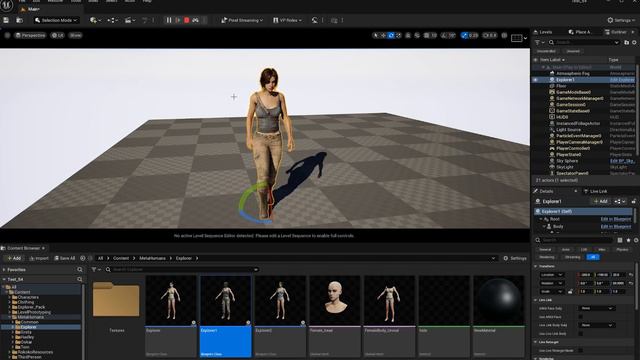Viewport: 640px width, 360px height.
Task: Toggle surface snapping icon in viewport
Action: pos(417,36)
